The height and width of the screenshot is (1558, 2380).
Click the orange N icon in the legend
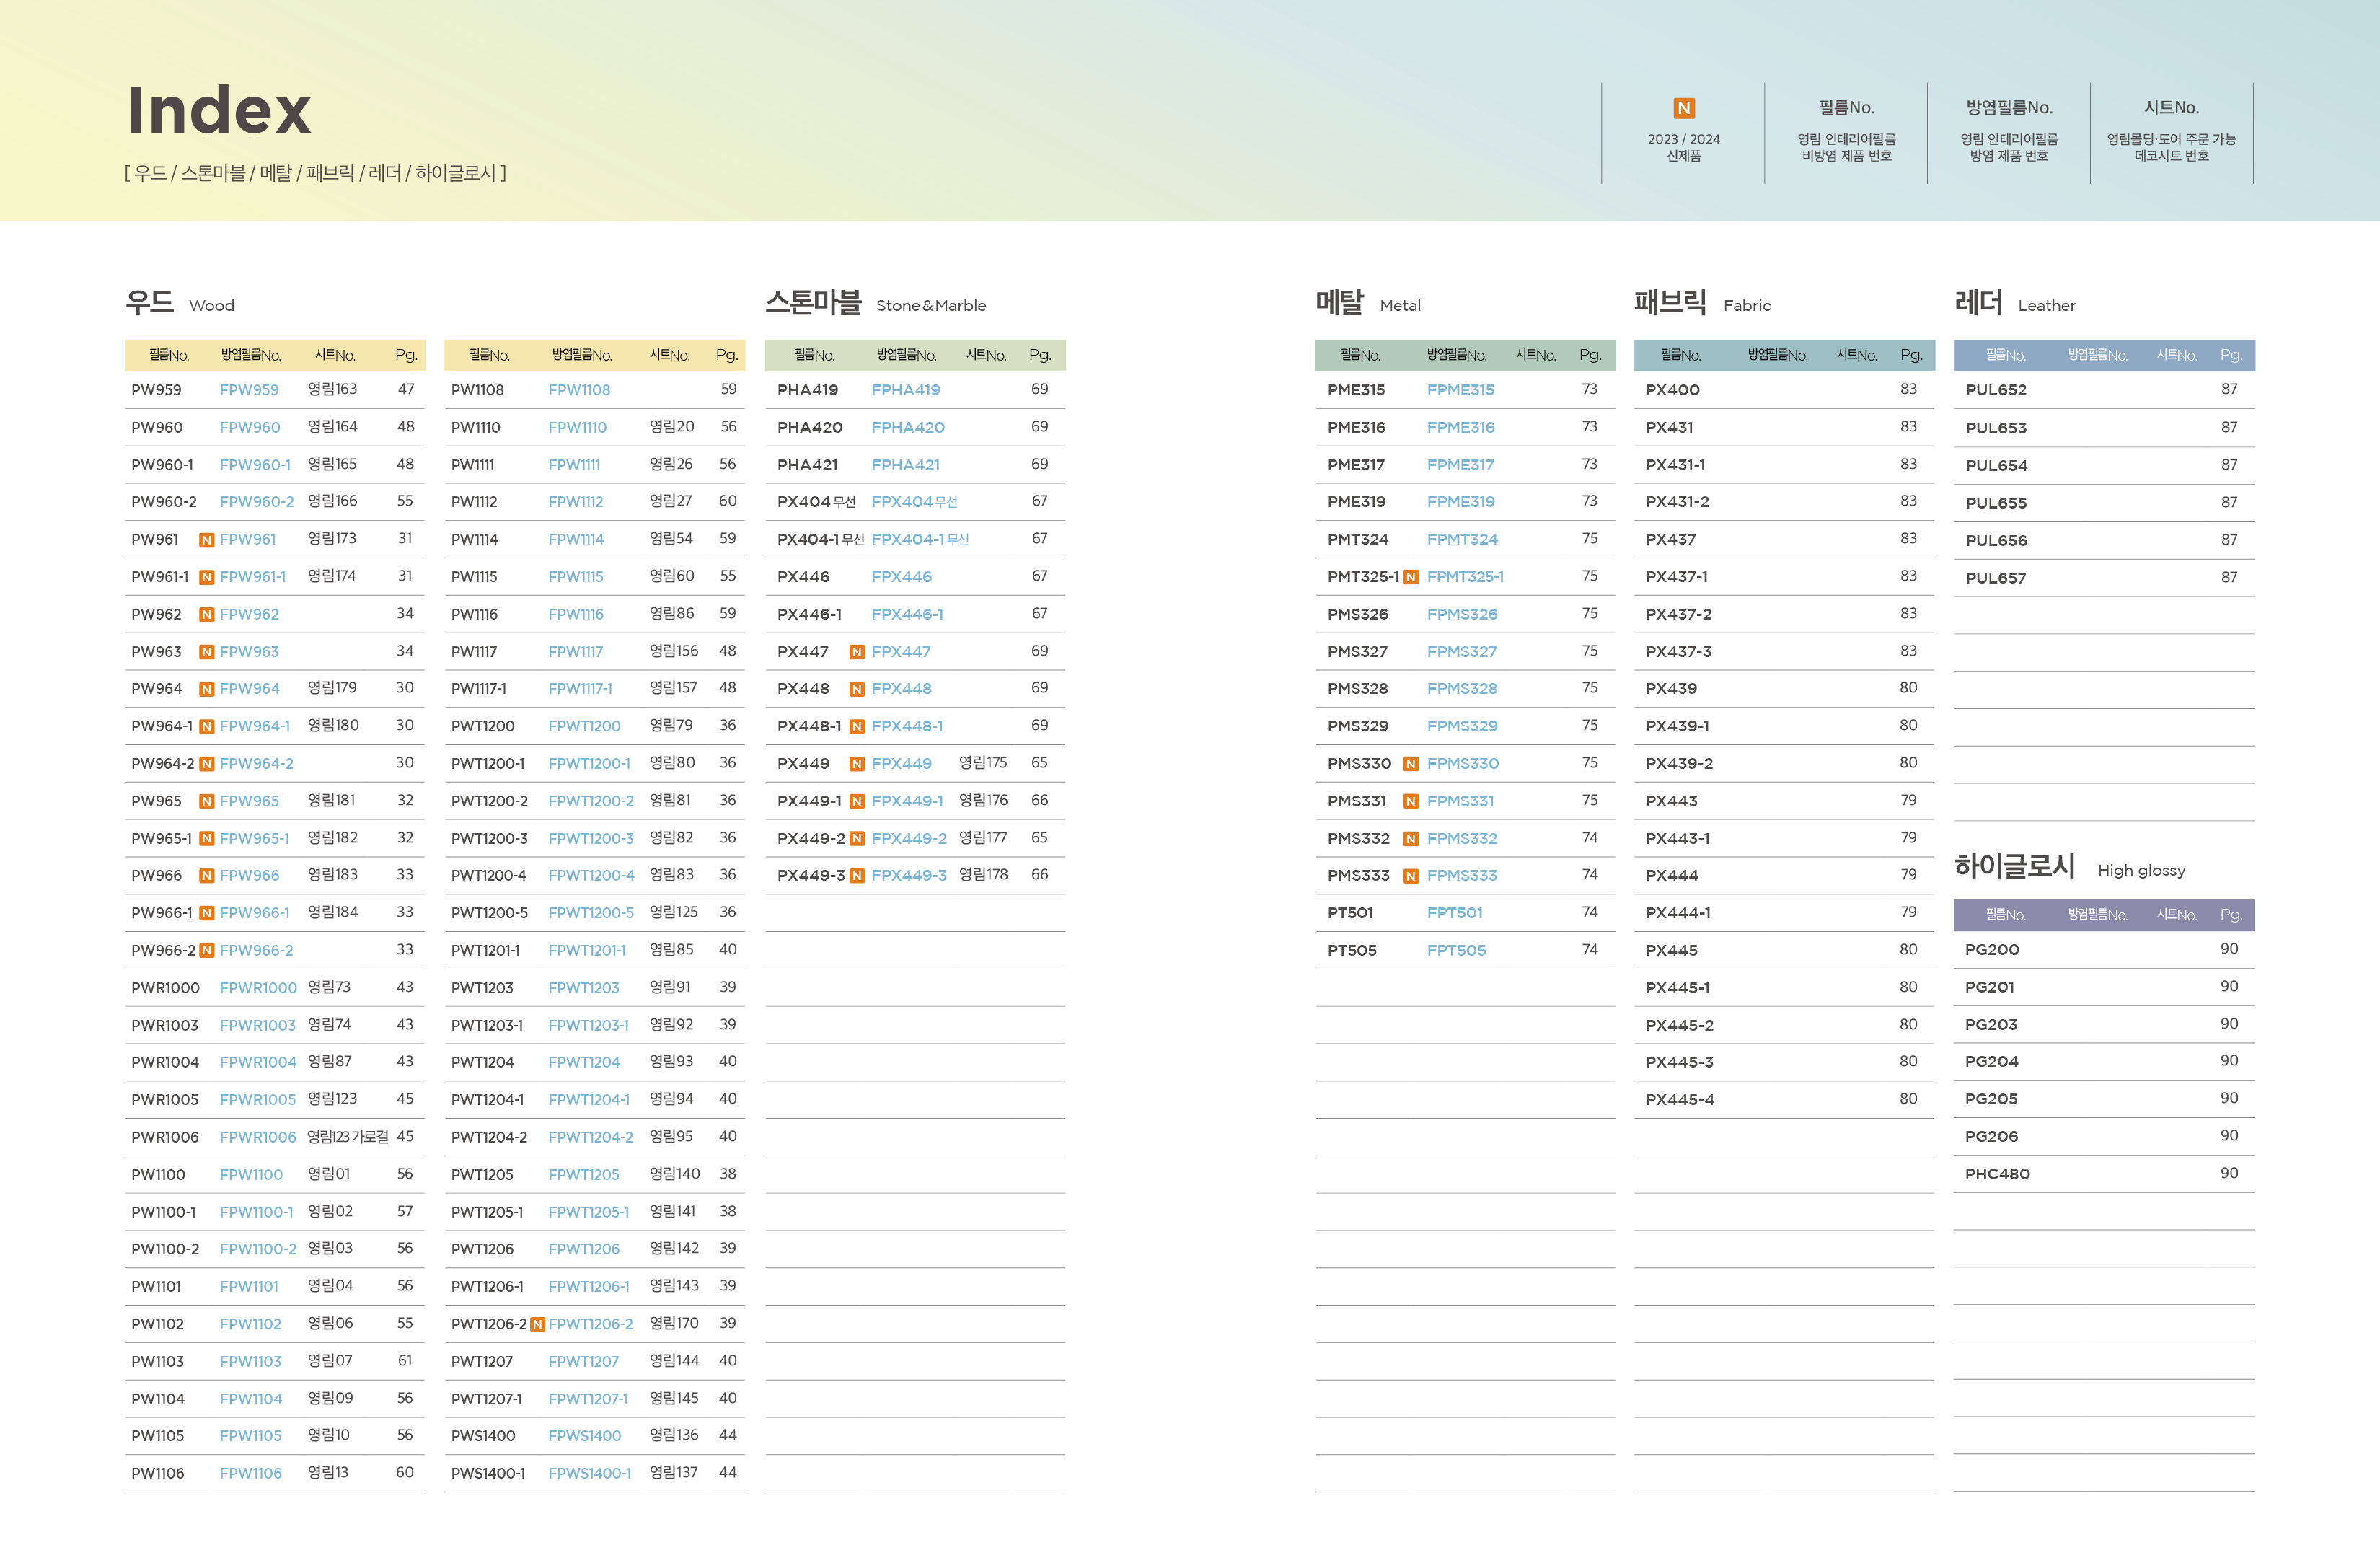tap(1683, 108)
